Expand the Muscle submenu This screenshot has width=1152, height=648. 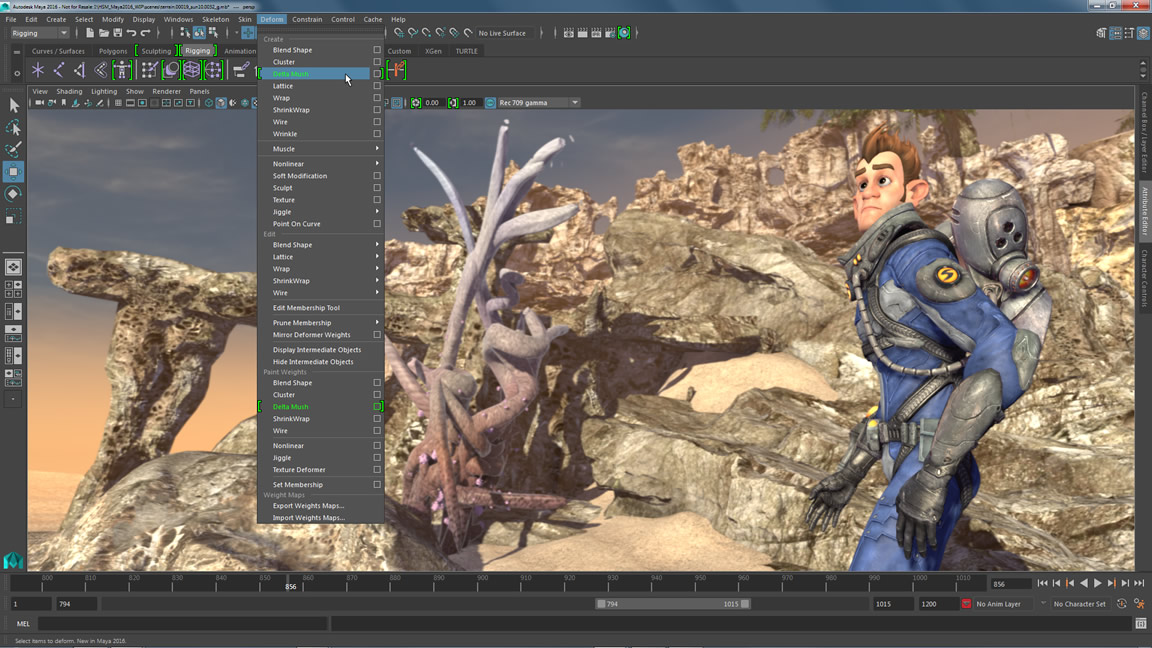[321, 149]
